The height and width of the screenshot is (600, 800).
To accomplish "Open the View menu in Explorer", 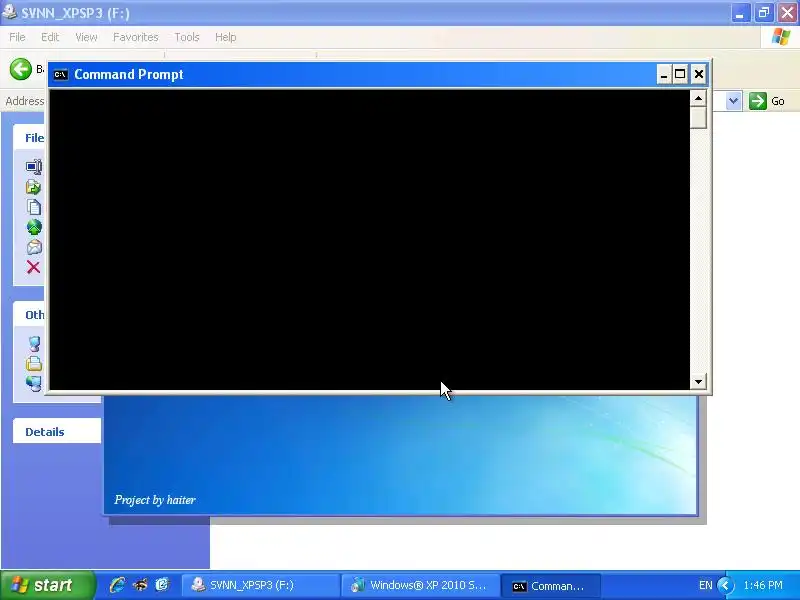I will pyautogui.click(x=86, y=37).
